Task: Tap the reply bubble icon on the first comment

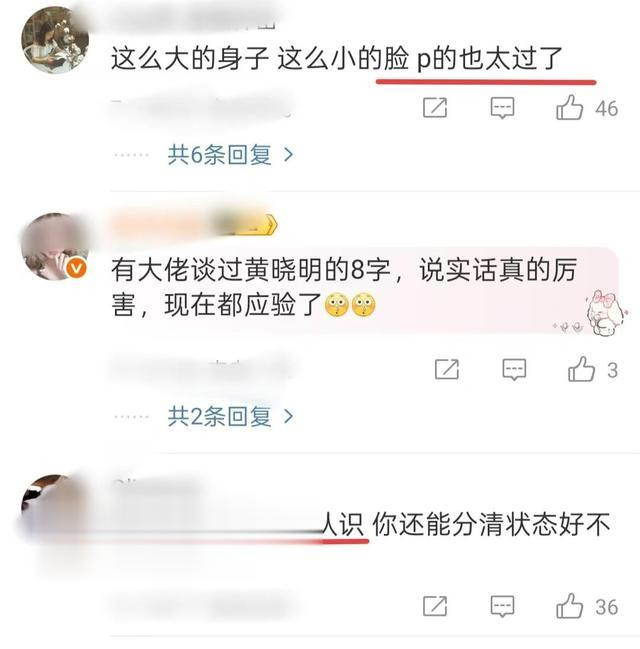Action: pos(502,108)
